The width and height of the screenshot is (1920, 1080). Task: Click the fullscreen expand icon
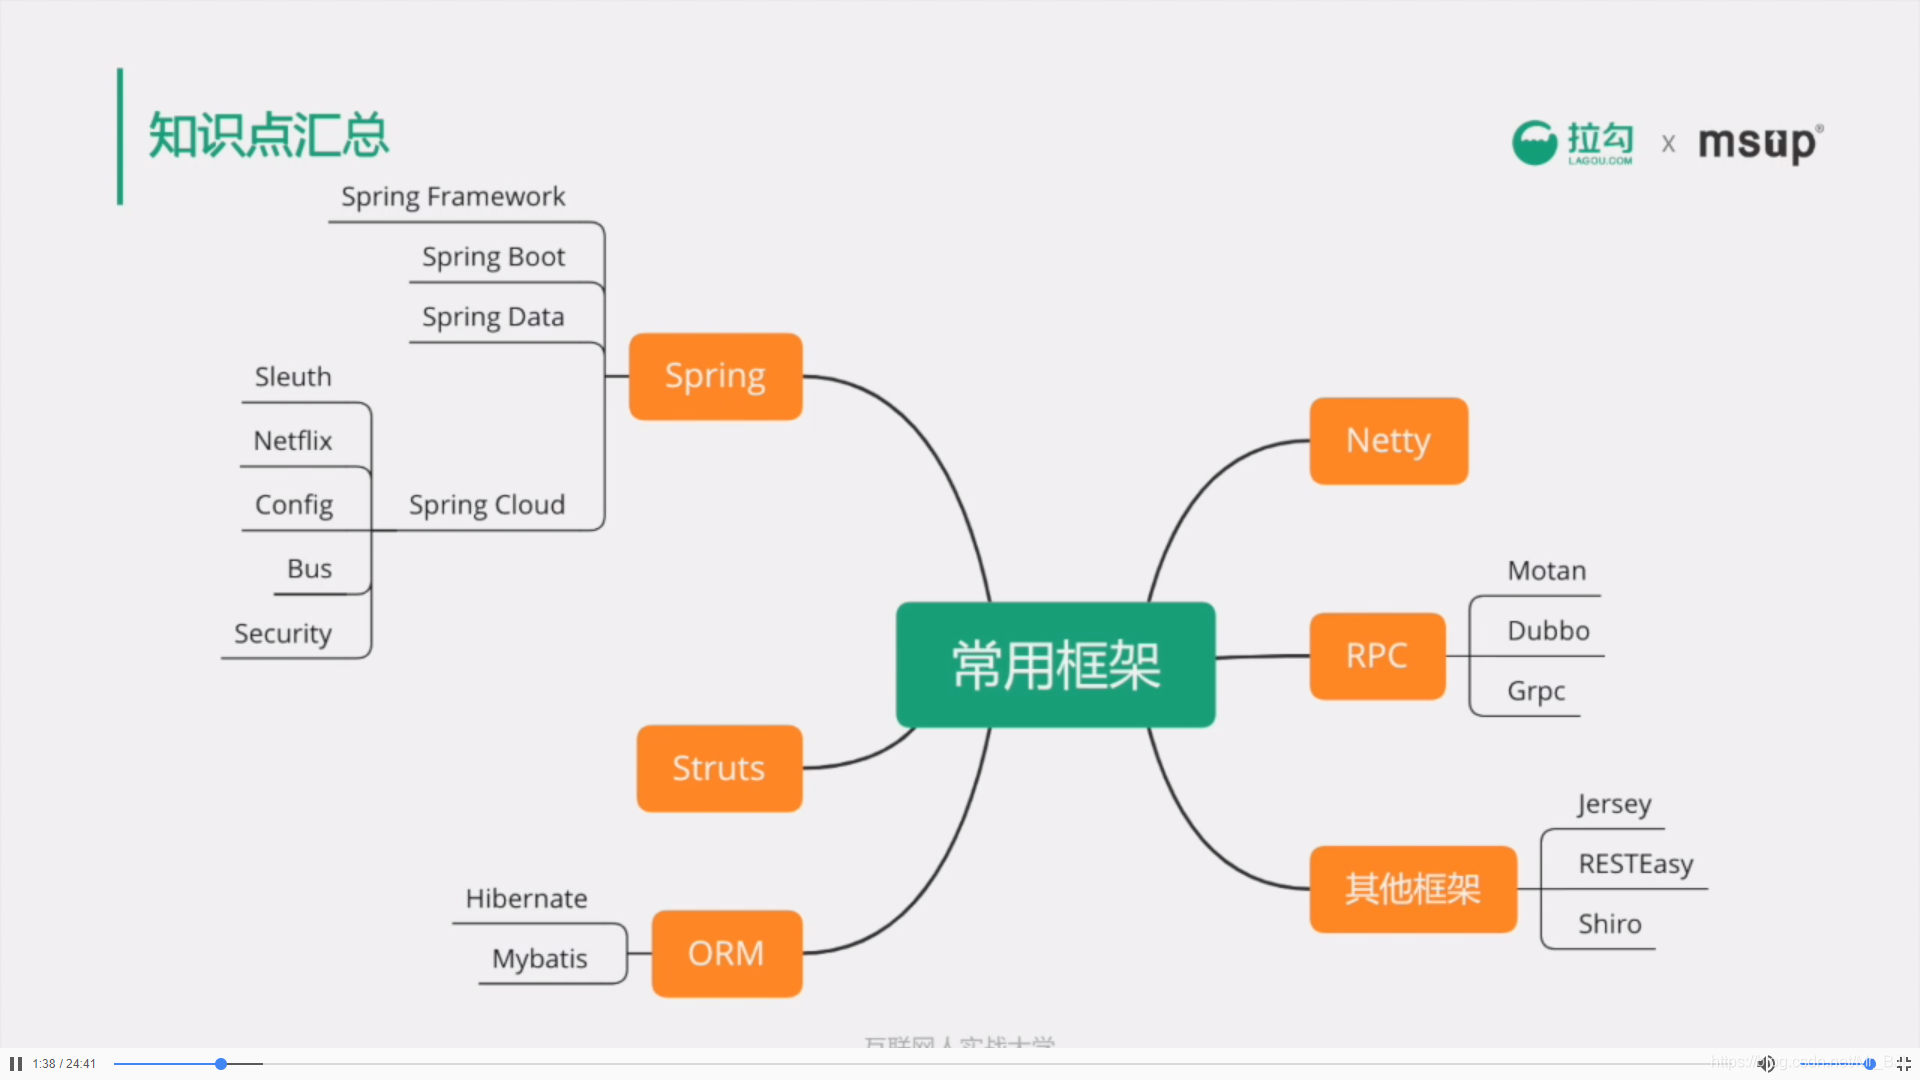coord(1905,1064)
